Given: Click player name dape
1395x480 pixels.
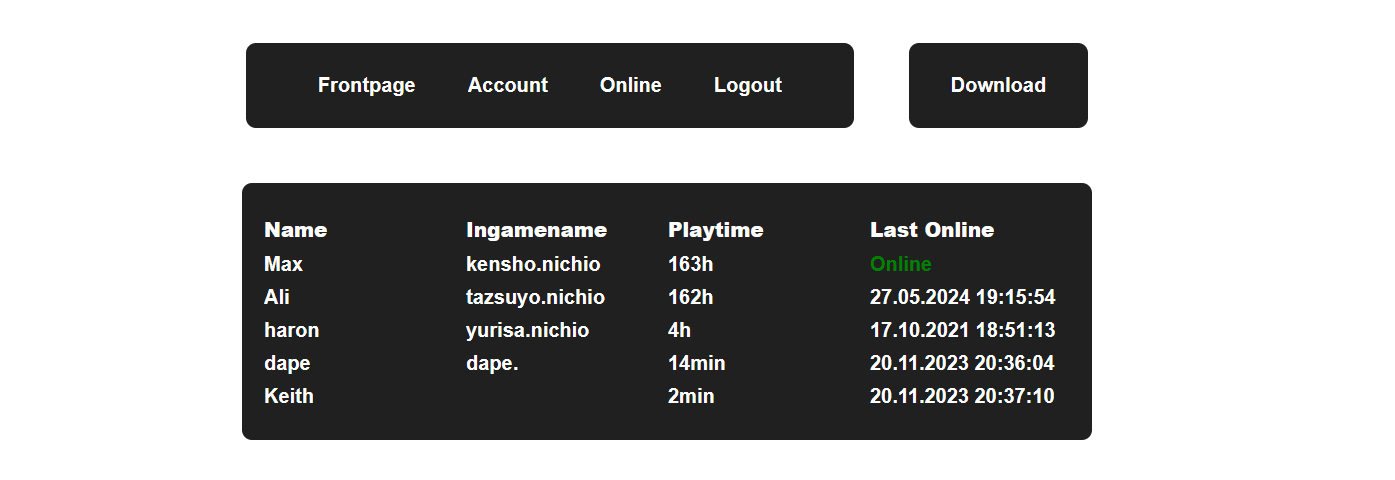Looking at the screenshot, I should point(287,363).
